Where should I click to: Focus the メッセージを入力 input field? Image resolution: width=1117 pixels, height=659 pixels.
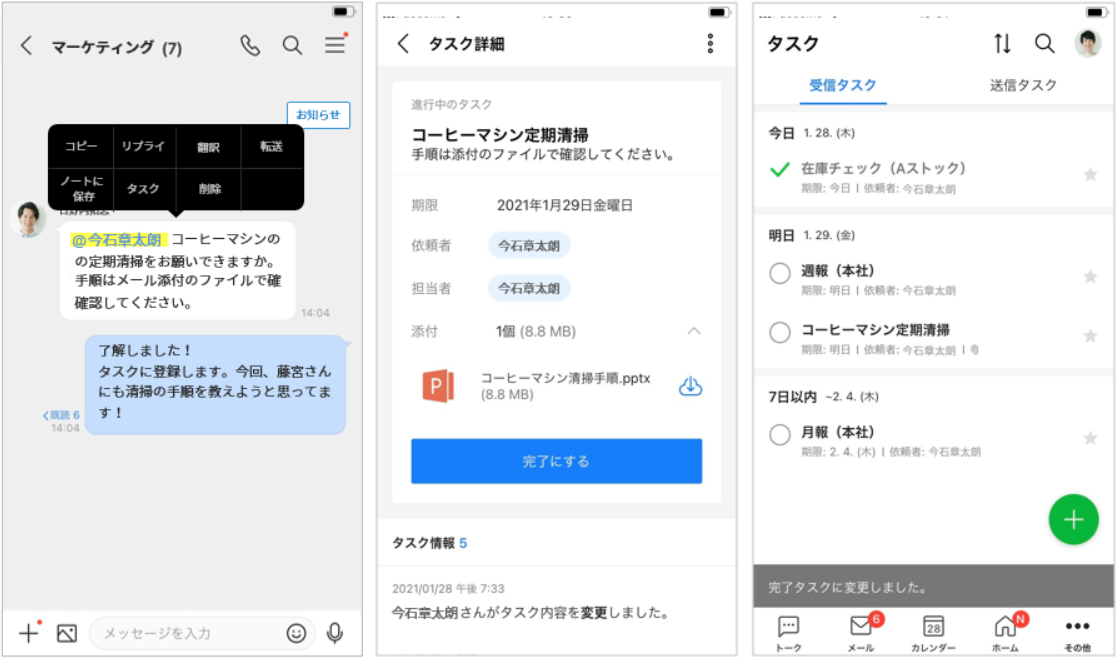pyautogui.click(x=190, y=633)
